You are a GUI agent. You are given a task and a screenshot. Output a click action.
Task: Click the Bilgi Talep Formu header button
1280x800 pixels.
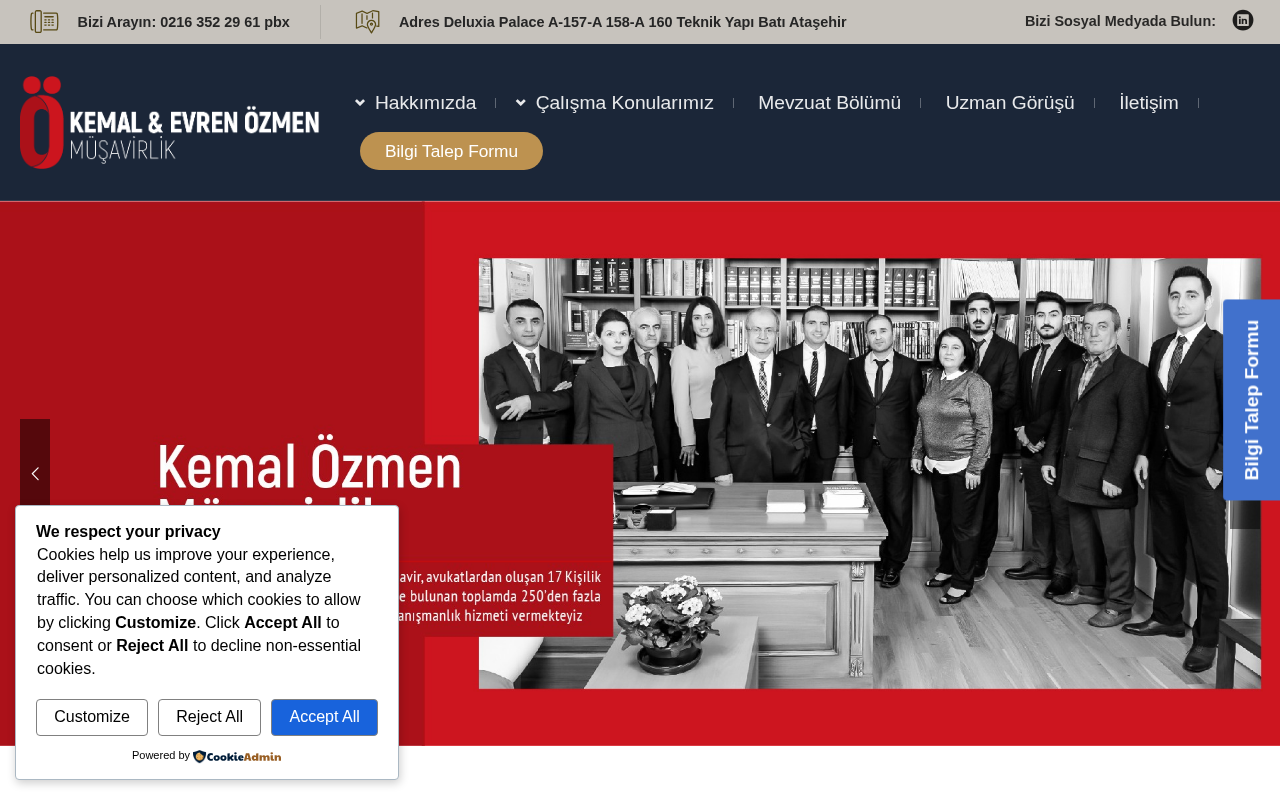(451, 151)
